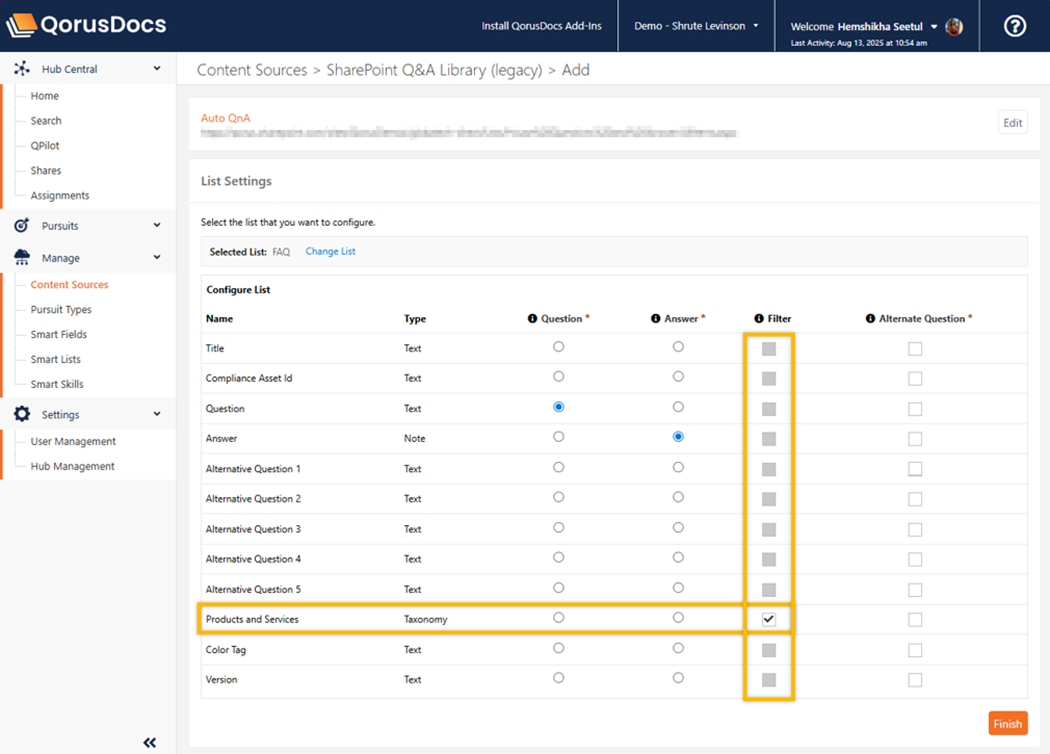Screen dimensions: 1050x754
Task: Collapse sidebar with double chevron icon
Action: point(149,742)
